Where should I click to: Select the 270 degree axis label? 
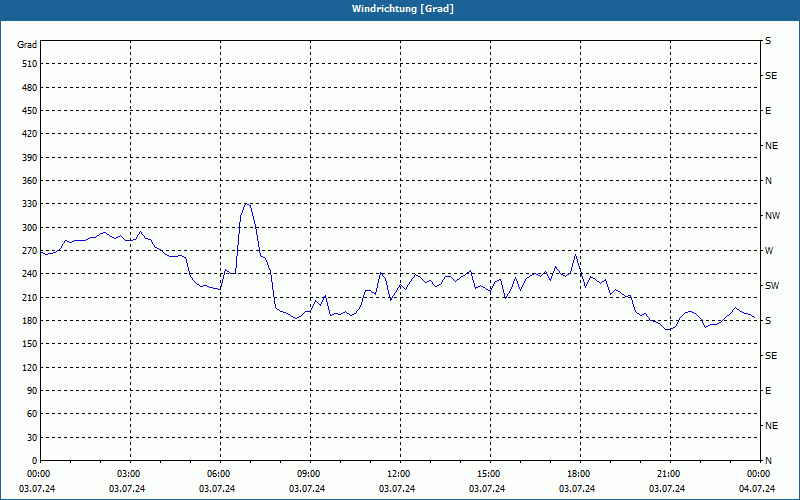[30, 251]
